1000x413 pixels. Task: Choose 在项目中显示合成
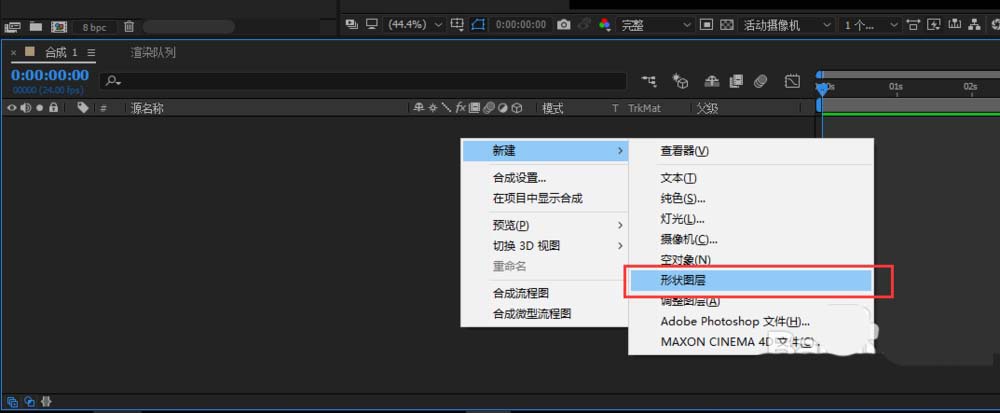click(545, 198)
